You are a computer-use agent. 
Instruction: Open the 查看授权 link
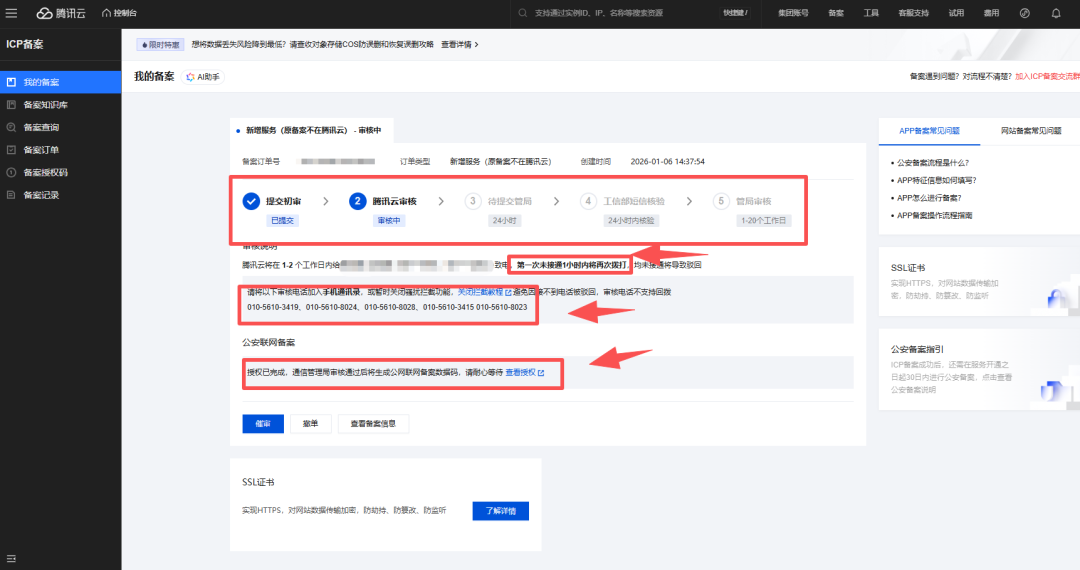(x=521, y=372)
